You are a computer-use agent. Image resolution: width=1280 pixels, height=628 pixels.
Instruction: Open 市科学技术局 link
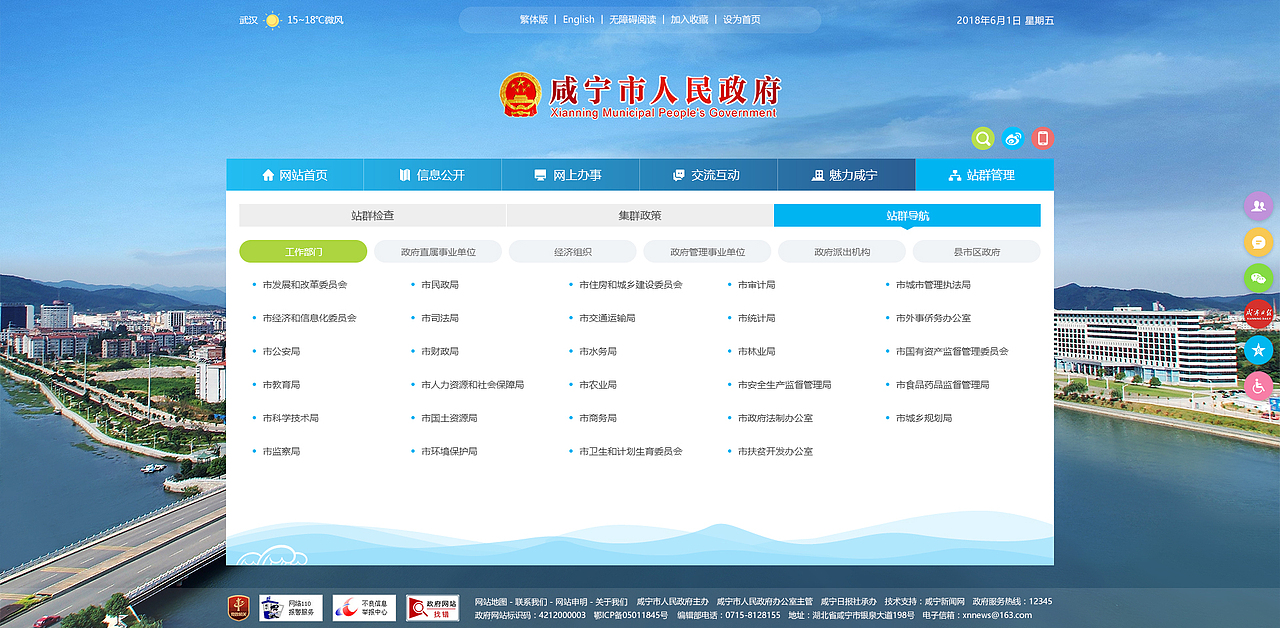tap(290, 418)
